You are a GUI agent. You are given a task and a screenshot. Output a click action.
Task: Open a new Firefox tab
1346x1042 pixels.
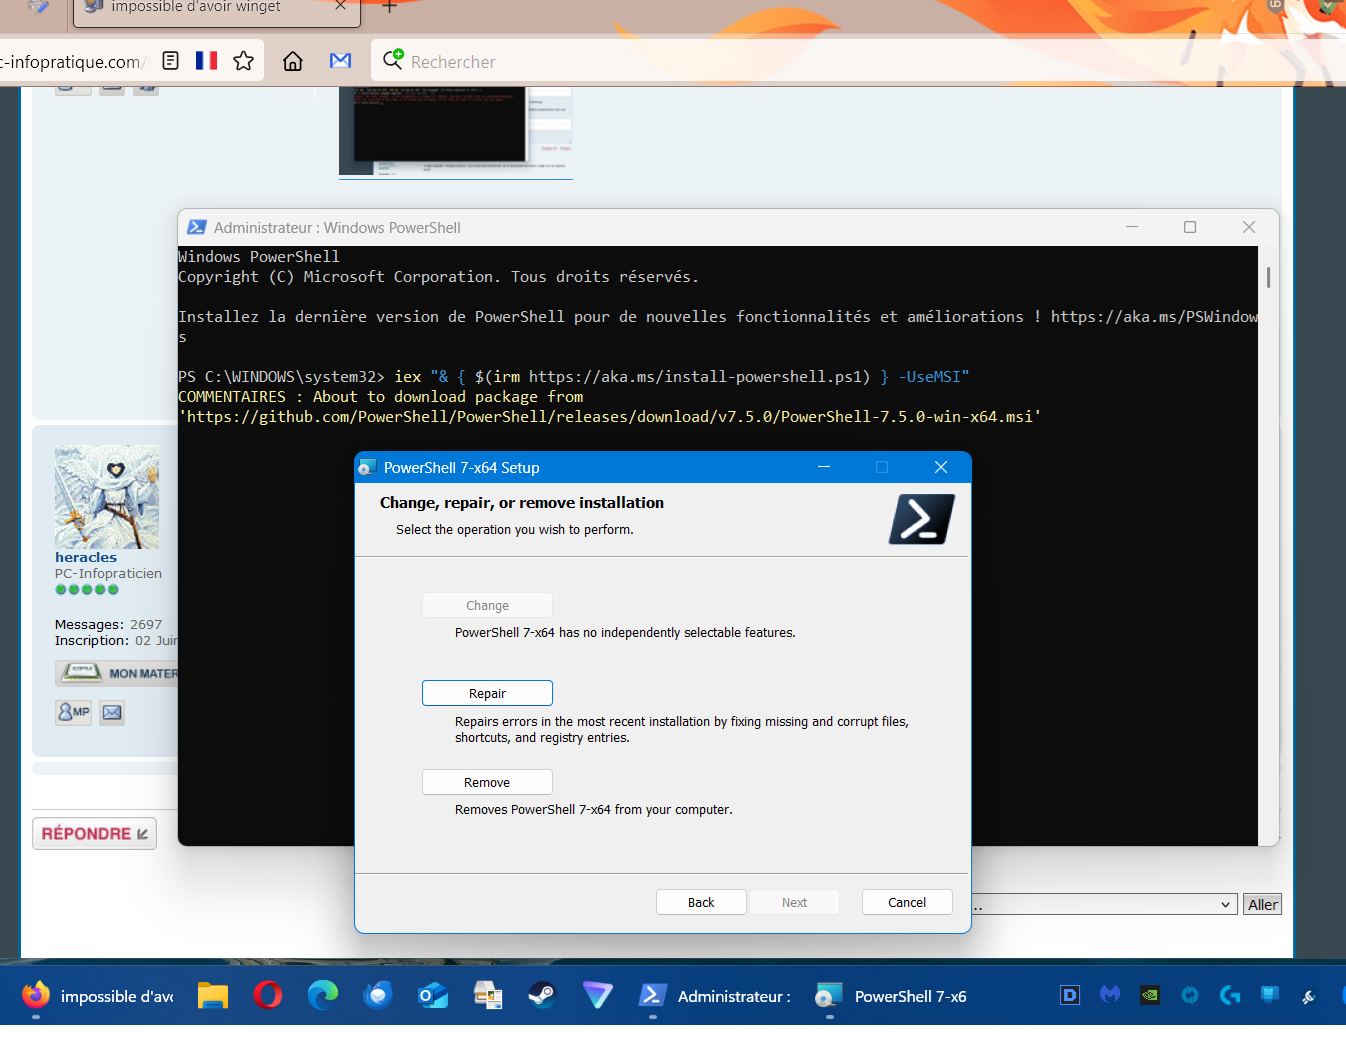click(x=390, y=6)
